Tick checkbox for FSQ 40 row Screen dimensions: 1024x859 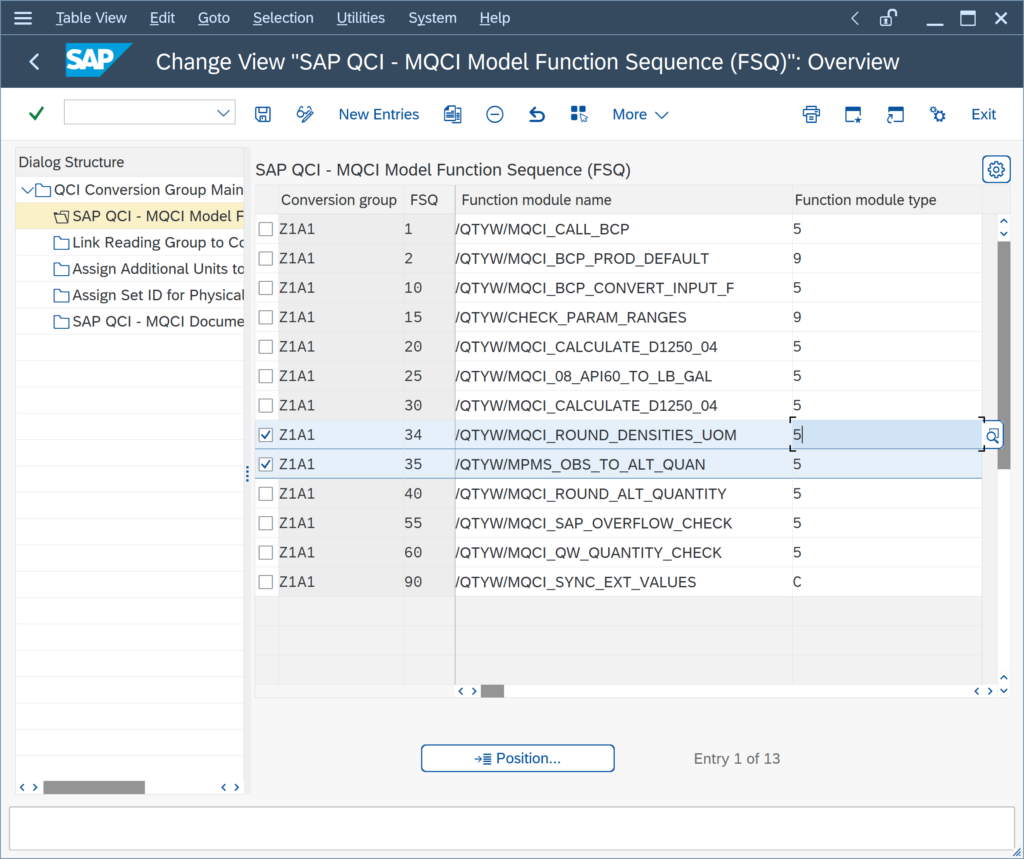click(266, 494)
